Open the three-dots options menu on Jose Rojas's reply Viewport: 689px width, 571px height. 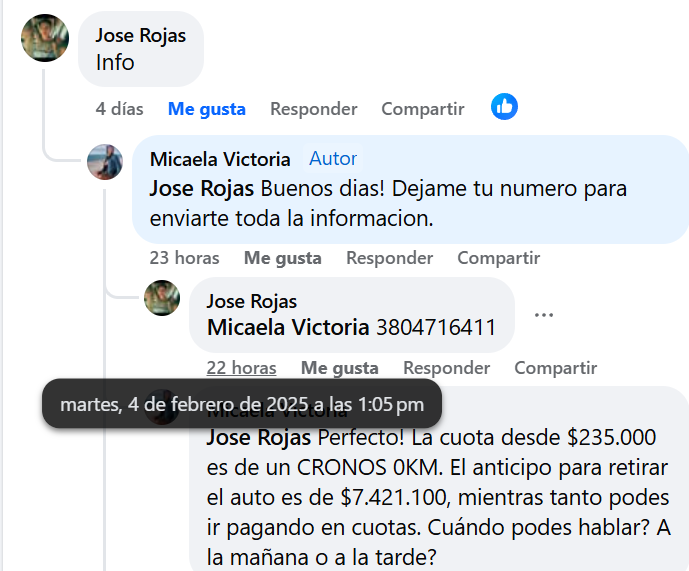tap(544, 315)
